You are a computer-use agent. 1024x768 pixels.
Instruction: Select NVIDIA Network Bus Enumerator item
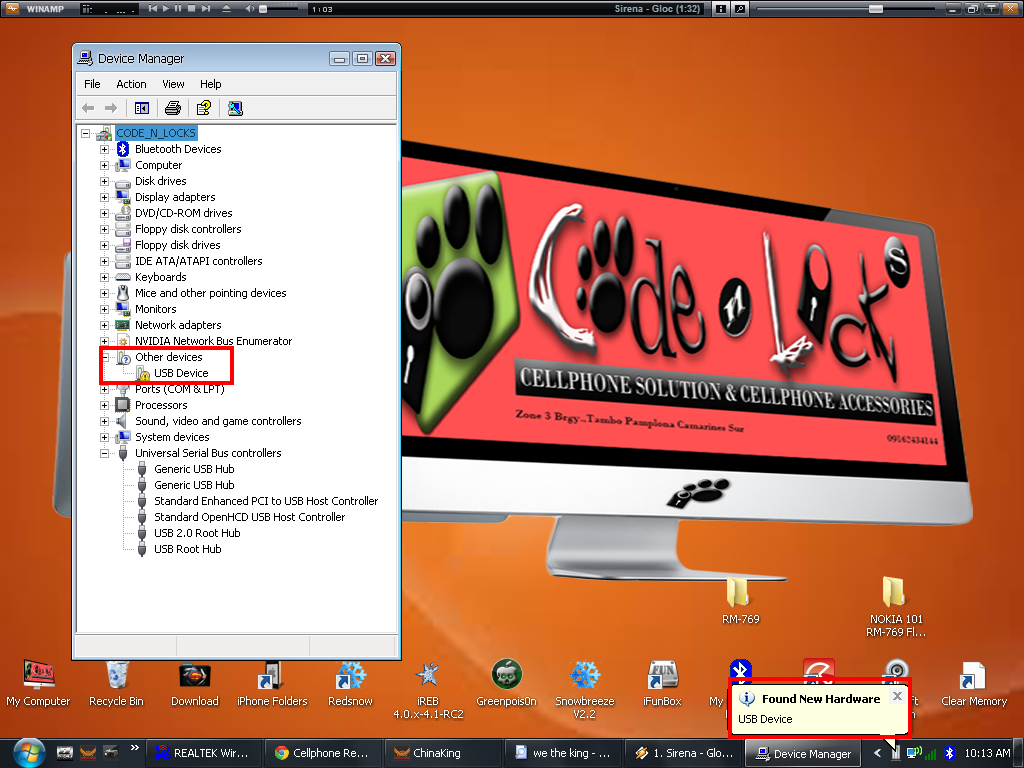(213, 341)
